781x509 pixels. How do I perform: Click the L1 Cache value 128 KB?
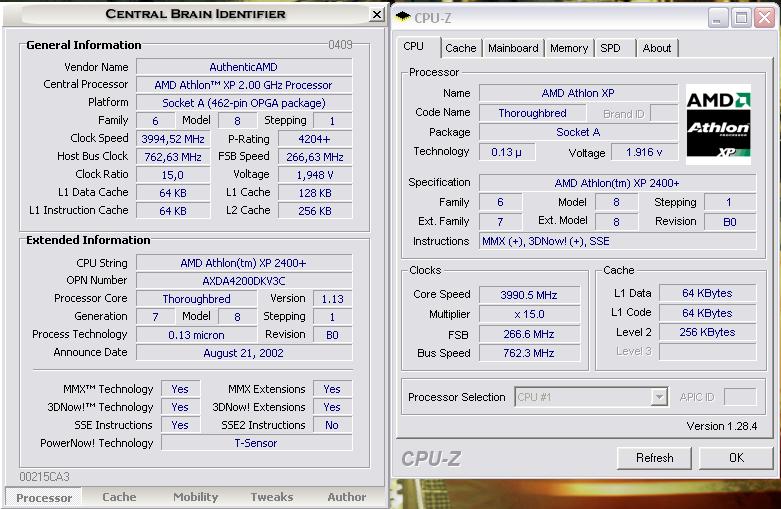[x=315, y=193]
